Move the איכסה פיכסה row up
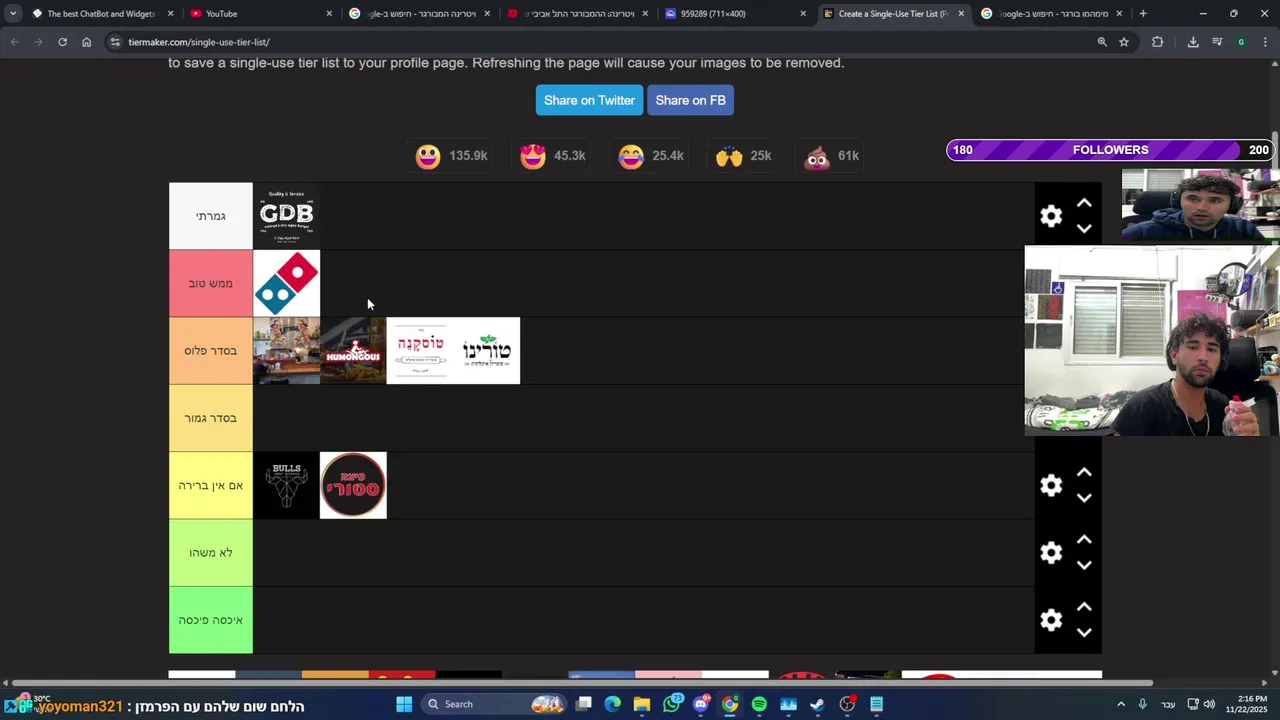Screen dimensions: 1280x720 [1084, 607]
